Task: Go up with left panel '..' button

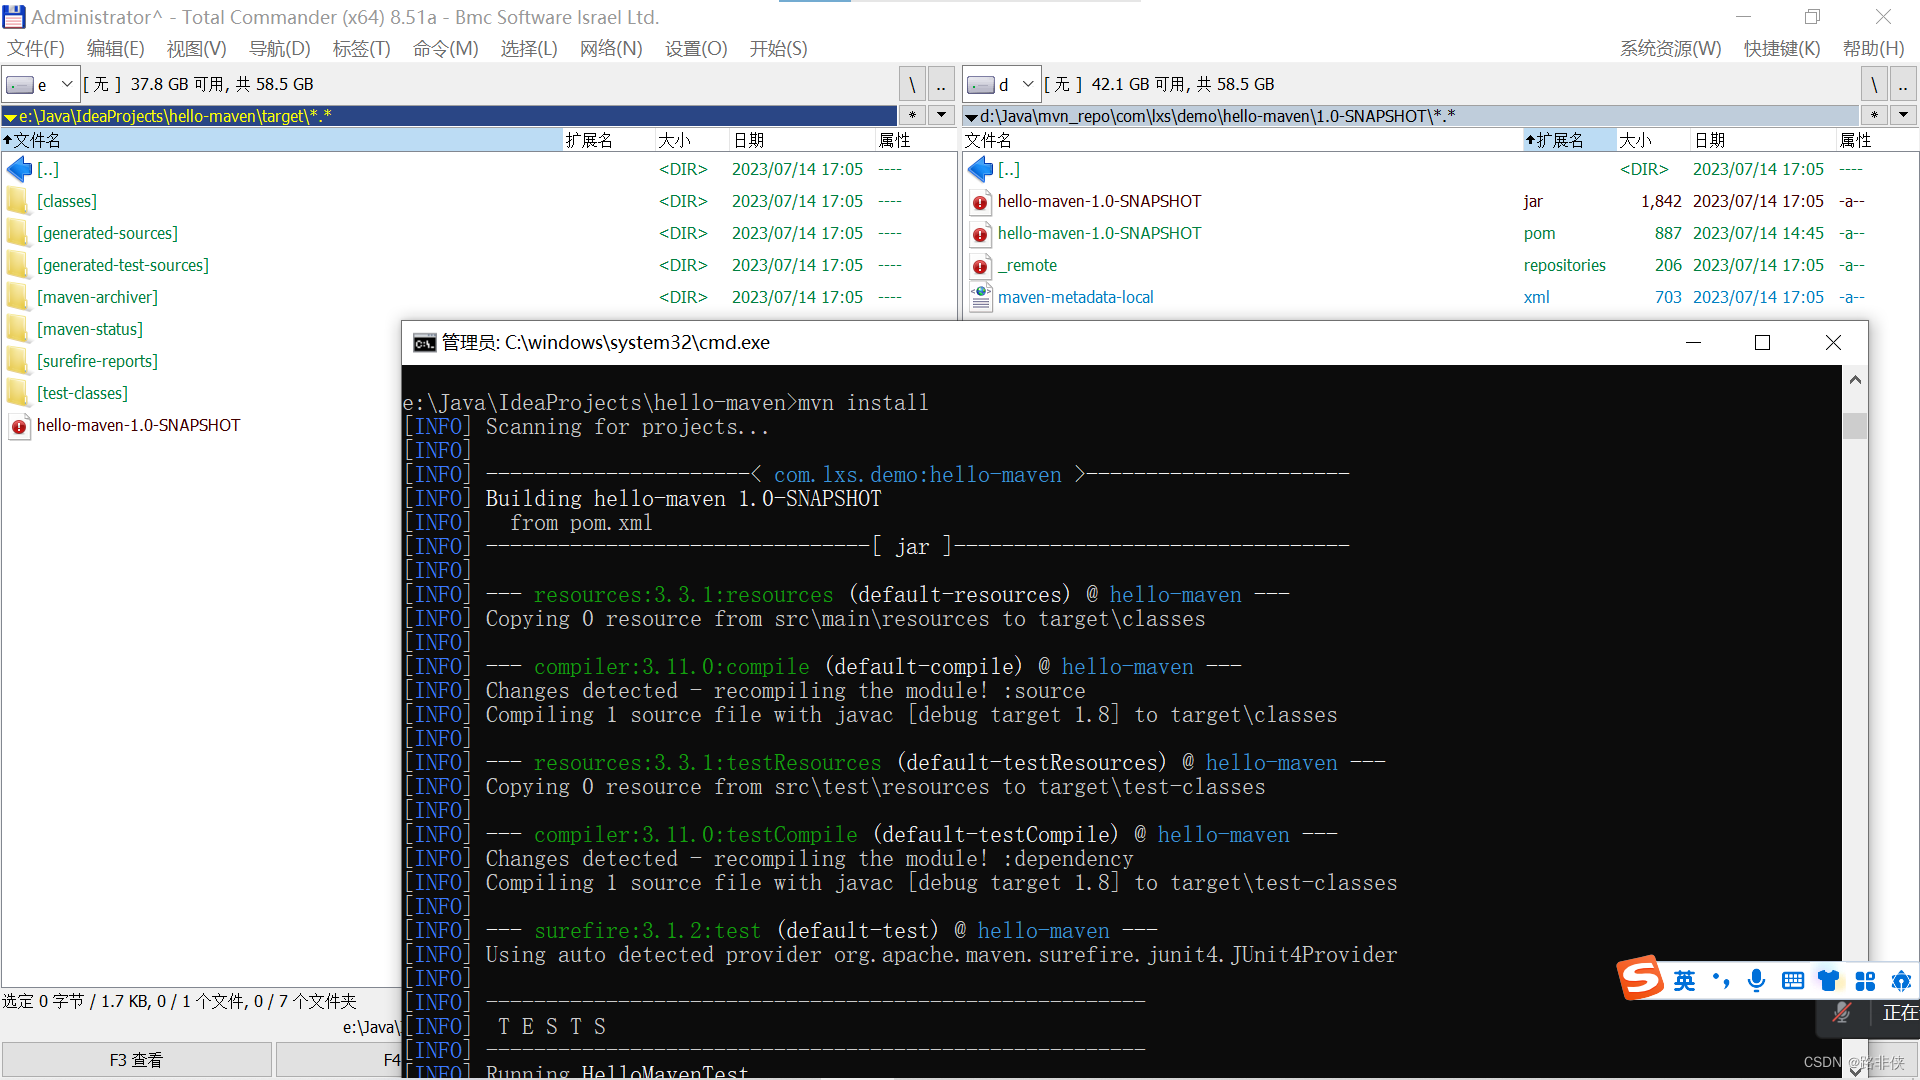Action: pos(941,85)
